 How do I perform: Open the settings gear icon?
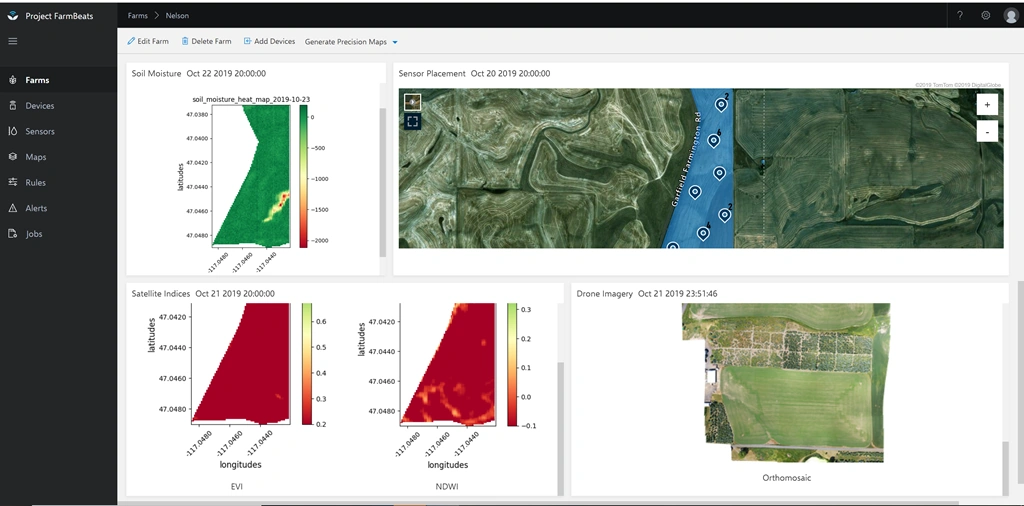click(985, 16)
